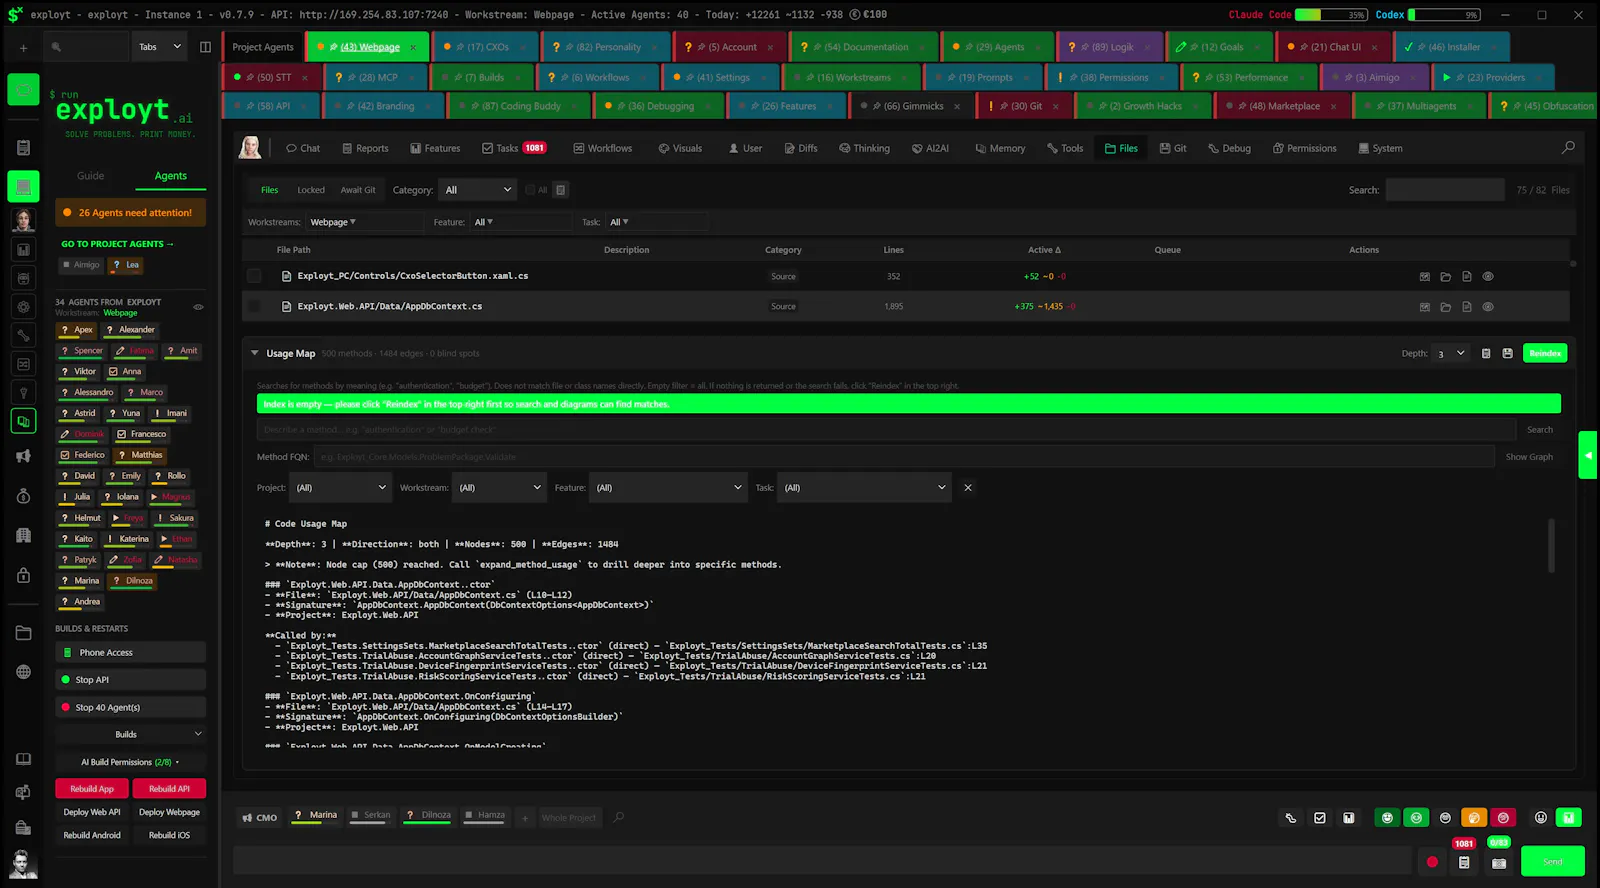Open the Project (All) dropdown in Usage Map
Screen dimensions: 1600x888
pos(341,488)
